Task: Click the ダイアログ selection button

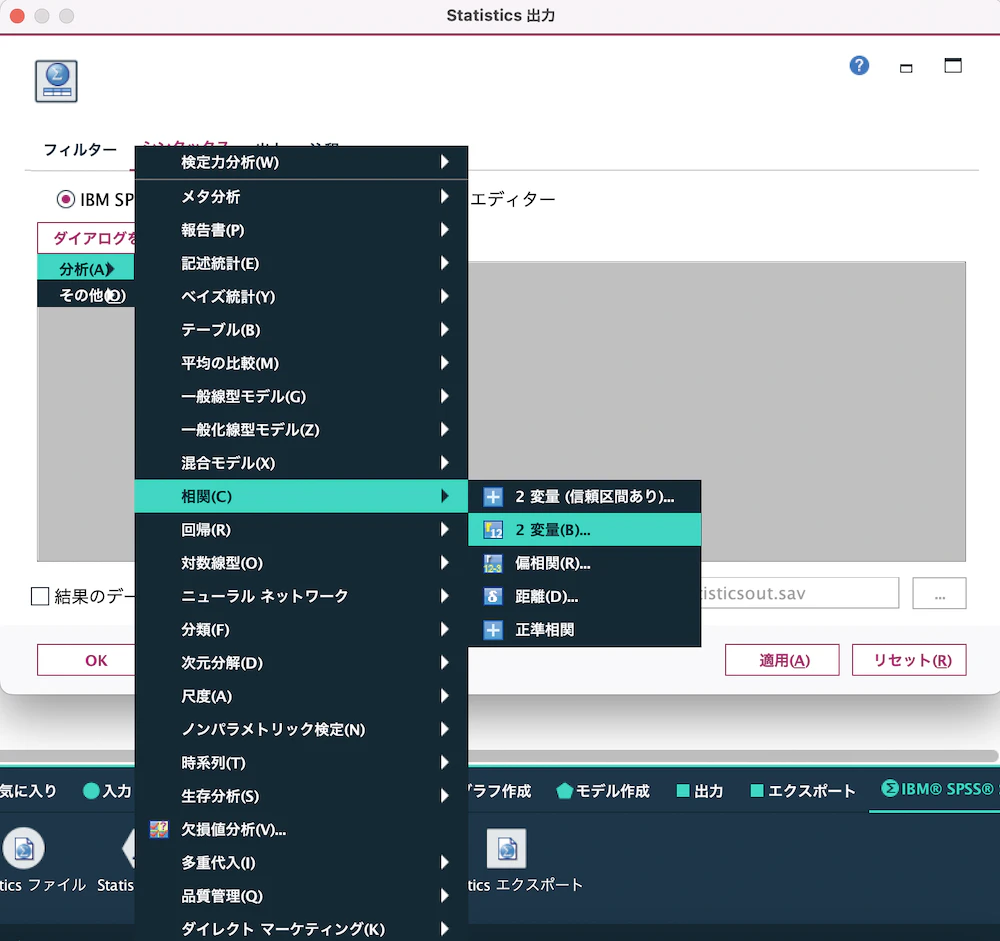Action: pyautogui.click(x=86, y=238)
